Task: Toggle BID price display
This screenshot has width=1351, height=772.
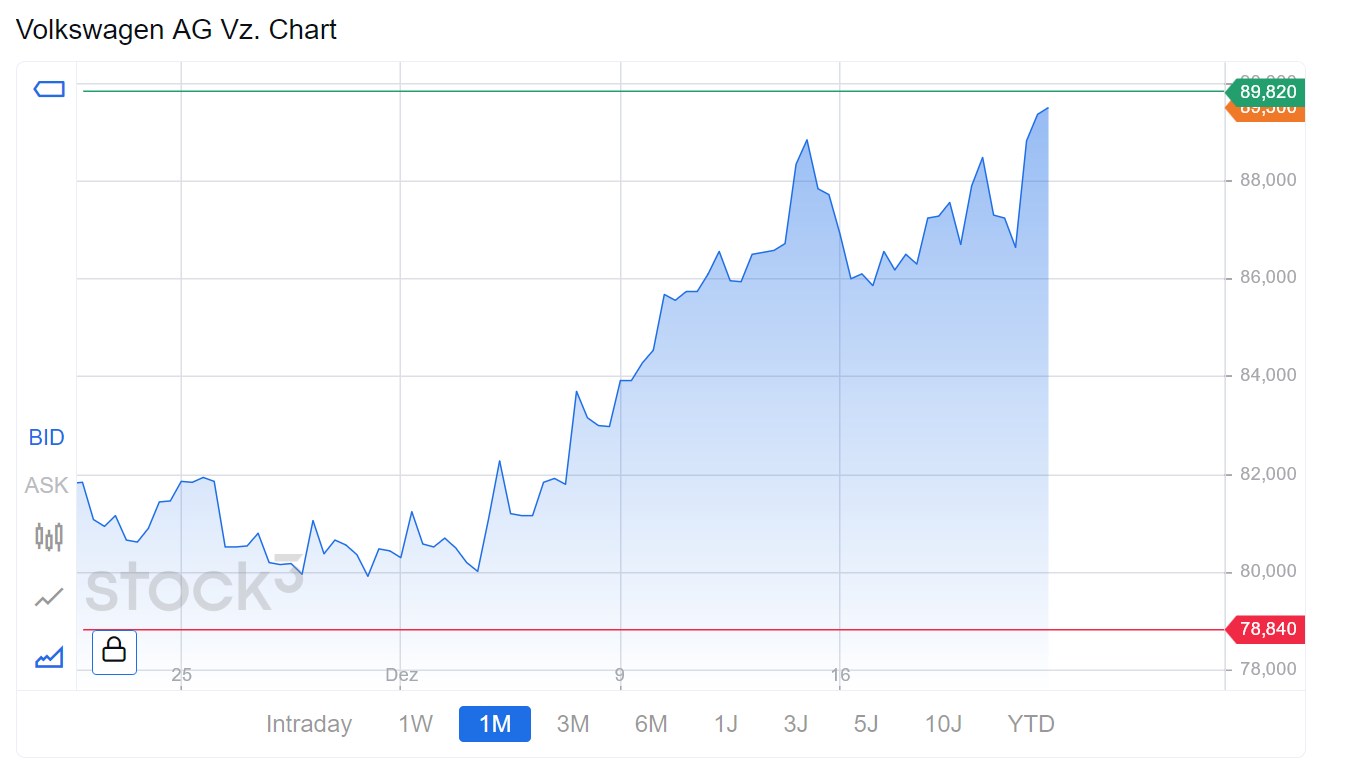Action: pyautogui.click(x=46, y=437)
